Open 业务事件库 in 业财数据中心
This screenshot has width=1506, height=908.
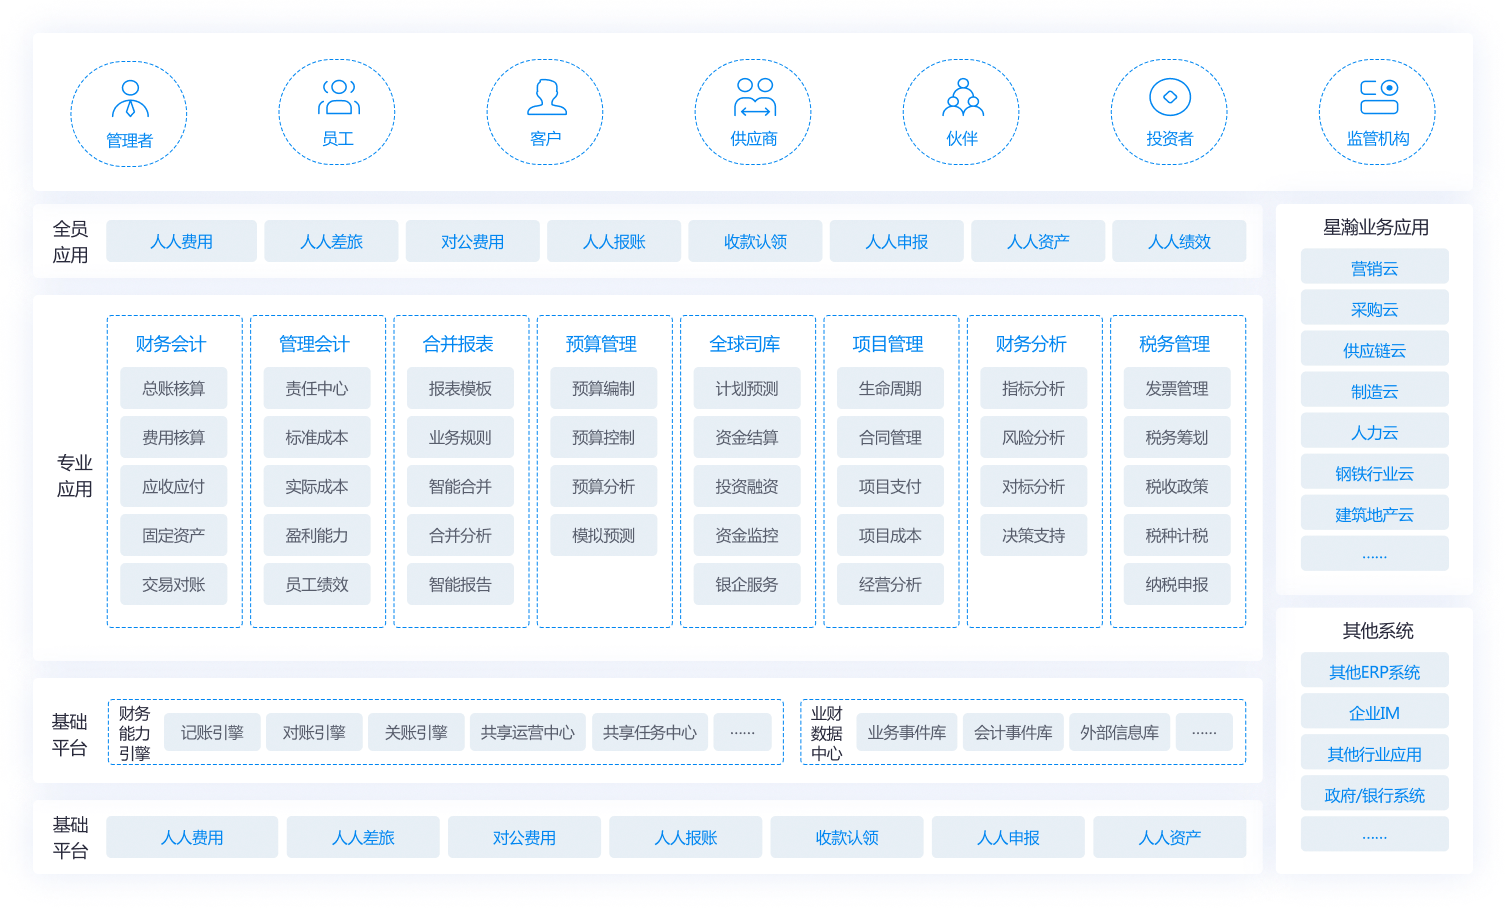pyautogui.click(x=907, y=732)
